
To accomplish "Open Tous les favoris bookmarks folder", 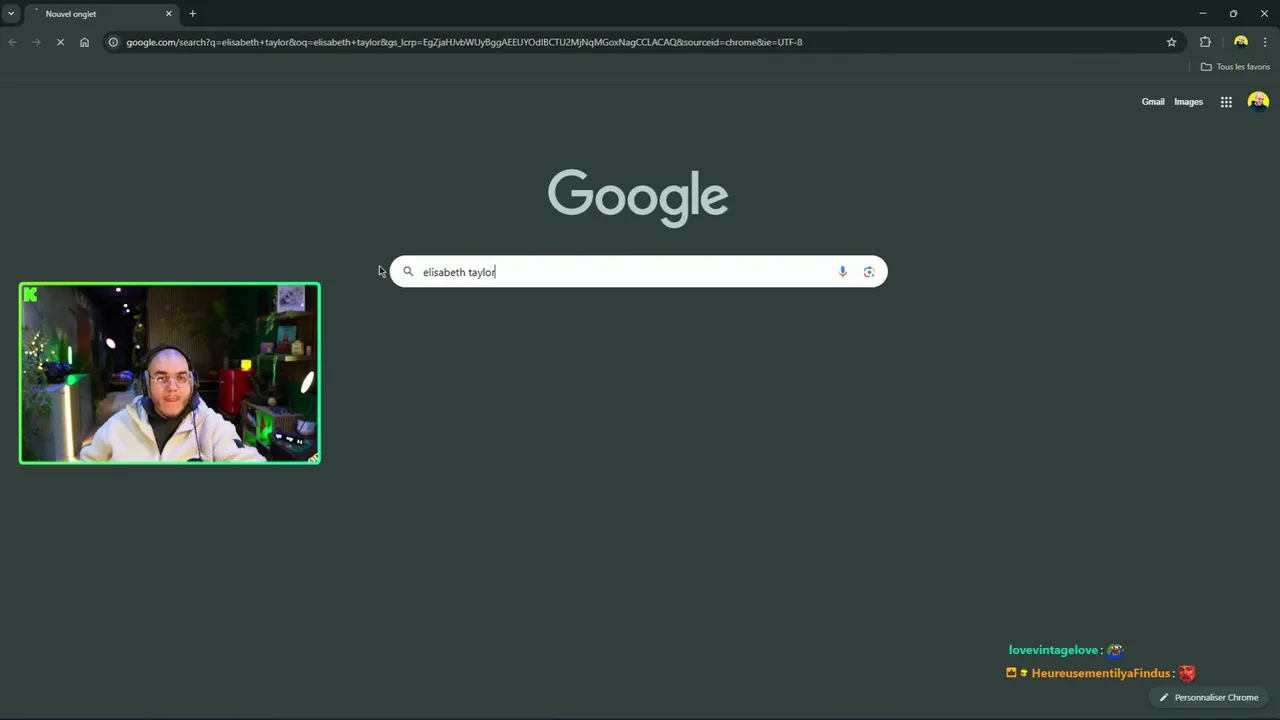I will (x=1235, y=67).
